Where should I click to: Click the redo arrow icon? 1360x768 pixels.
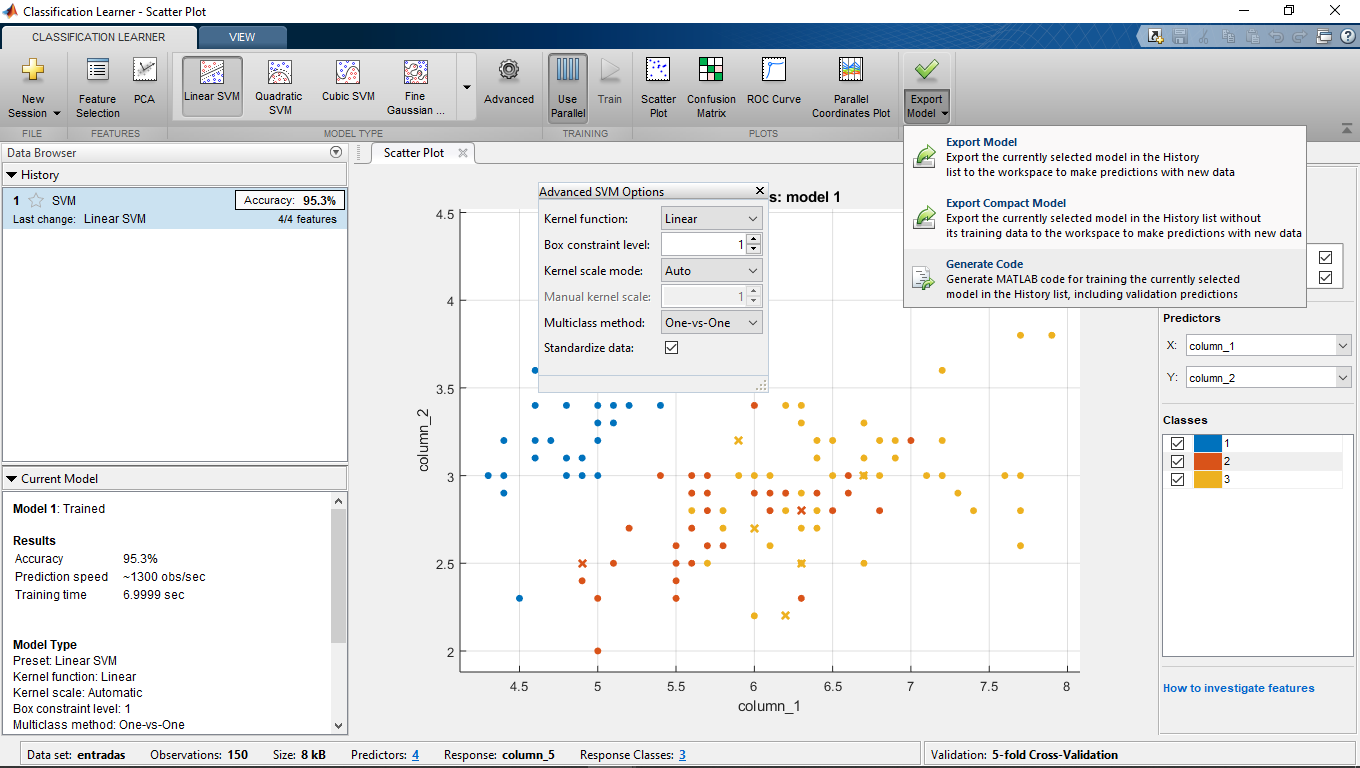click(1299, 37)
